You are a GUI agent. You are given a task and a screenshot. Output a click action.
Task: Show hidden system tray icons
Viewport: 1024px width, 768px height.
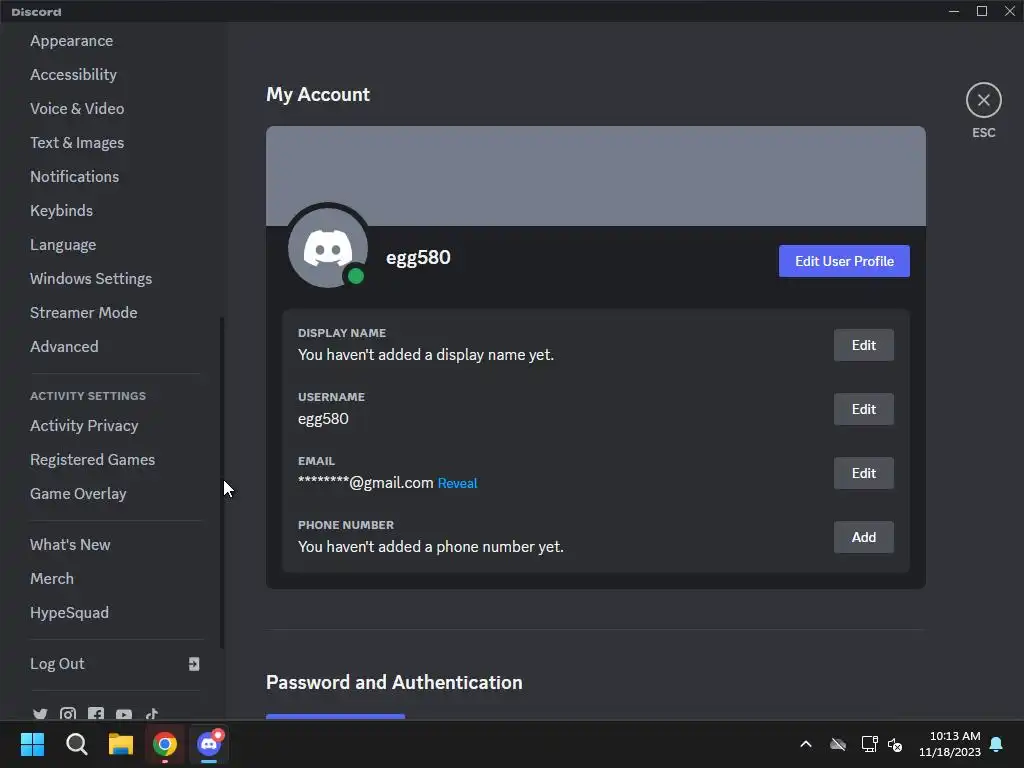[806, 744]
